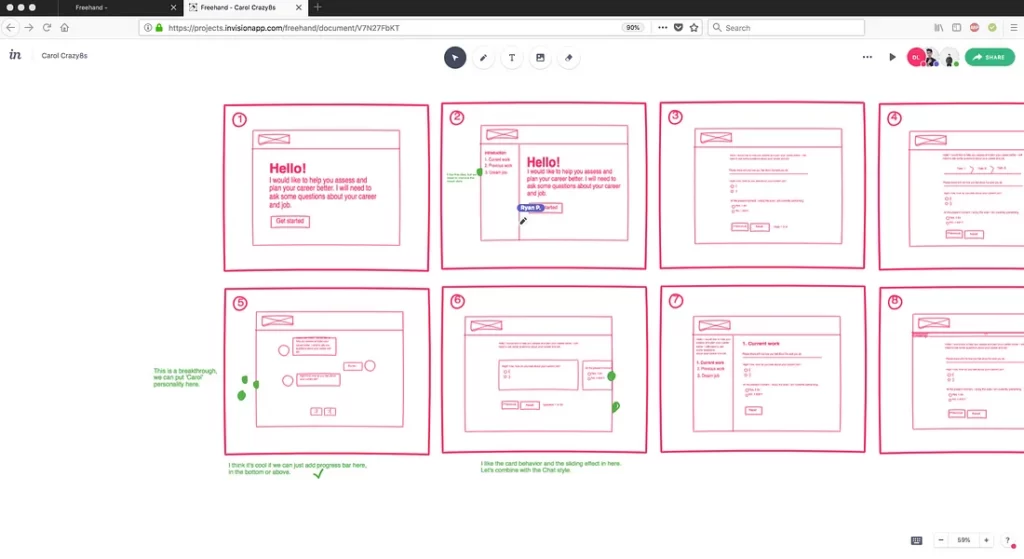Click the Pocket save icon
1024x559 pixels.
(x=679, y=27)
